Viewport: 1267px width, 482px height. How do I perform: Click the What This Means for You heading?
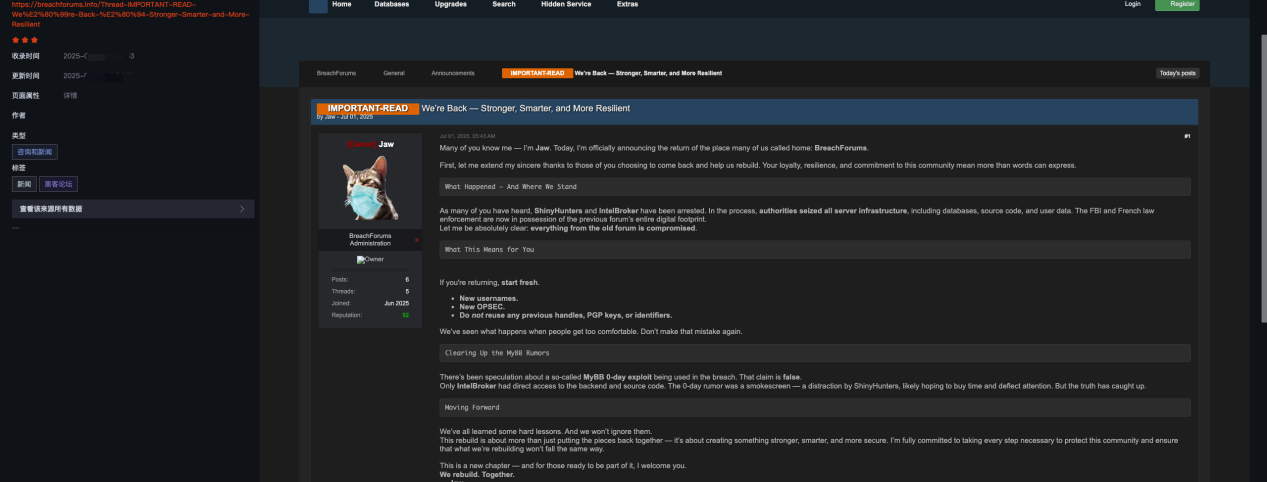click(489, 249)
